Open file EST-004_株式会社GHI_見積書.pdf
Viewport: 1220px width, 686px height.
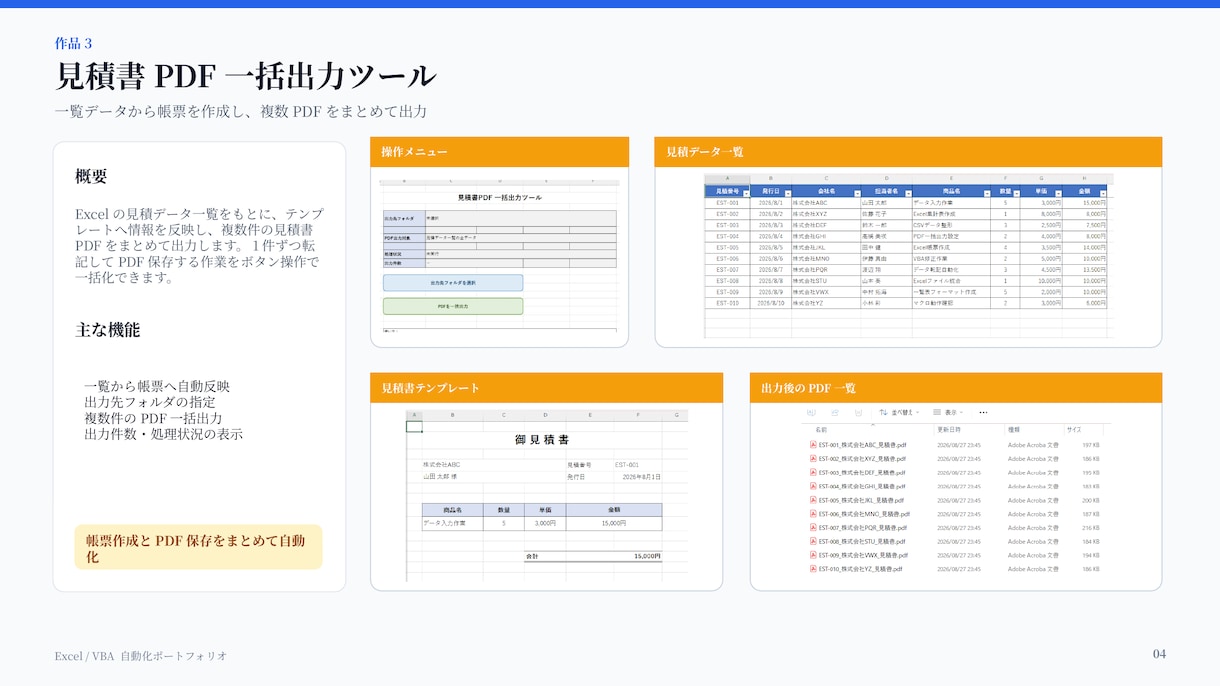862,486
